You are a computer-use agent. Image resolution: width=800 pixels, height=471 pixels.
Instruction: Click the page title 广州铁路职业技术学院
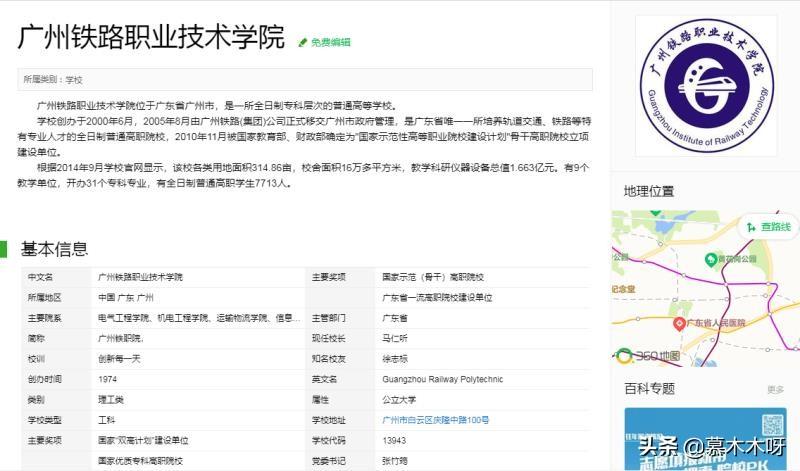[x=152, y=37]
